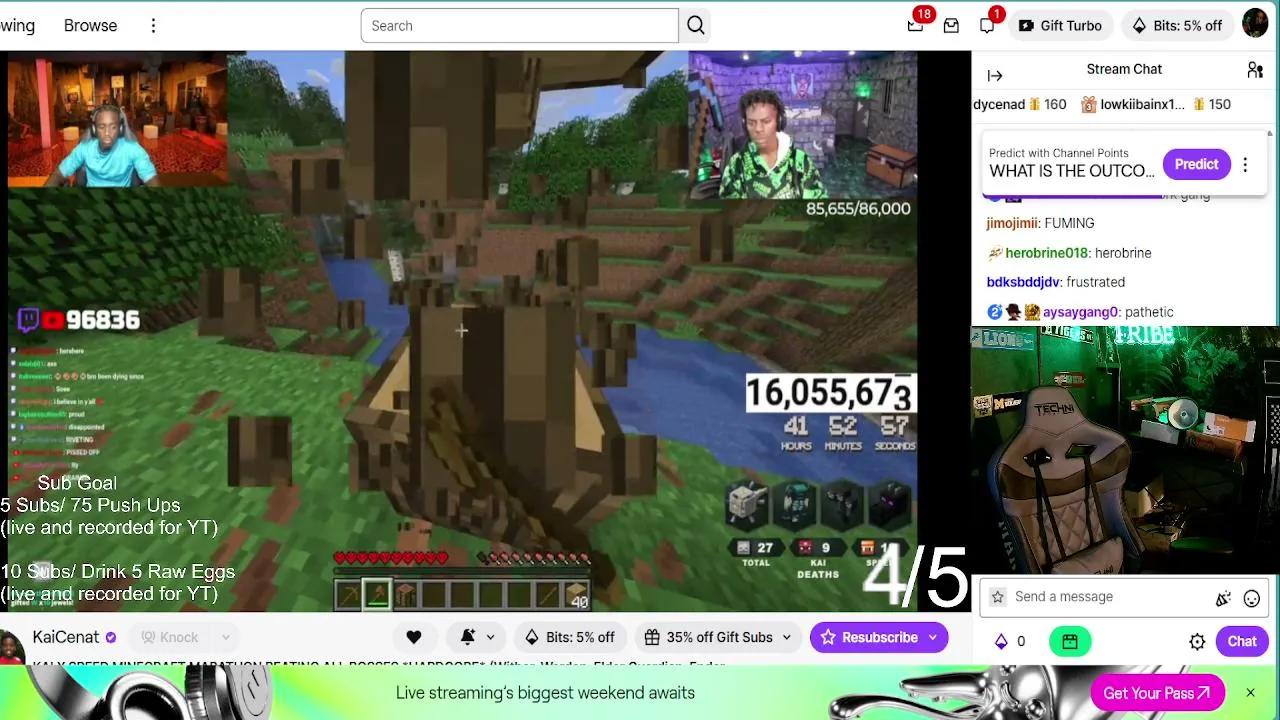Open notifications inbox showing 18
The width and height of the screenshot is (1280, 720).
tap(915, 25)
